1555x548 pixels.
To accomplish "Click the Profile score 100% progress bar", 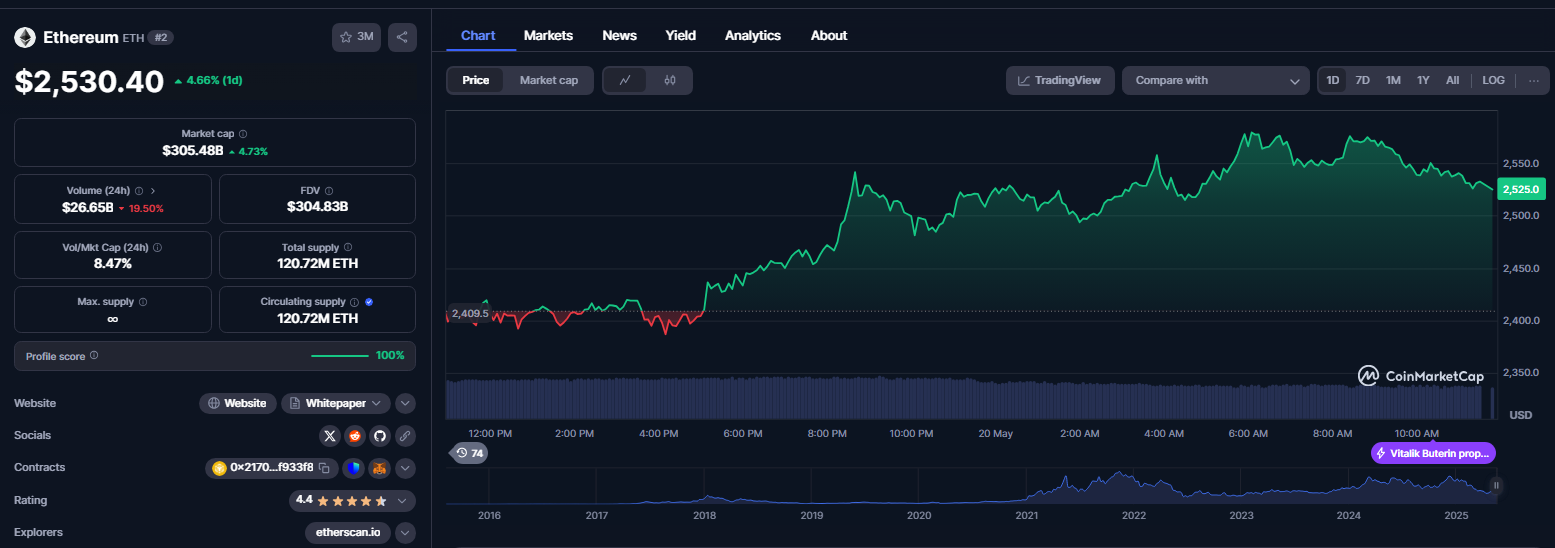I will (340, 355).
